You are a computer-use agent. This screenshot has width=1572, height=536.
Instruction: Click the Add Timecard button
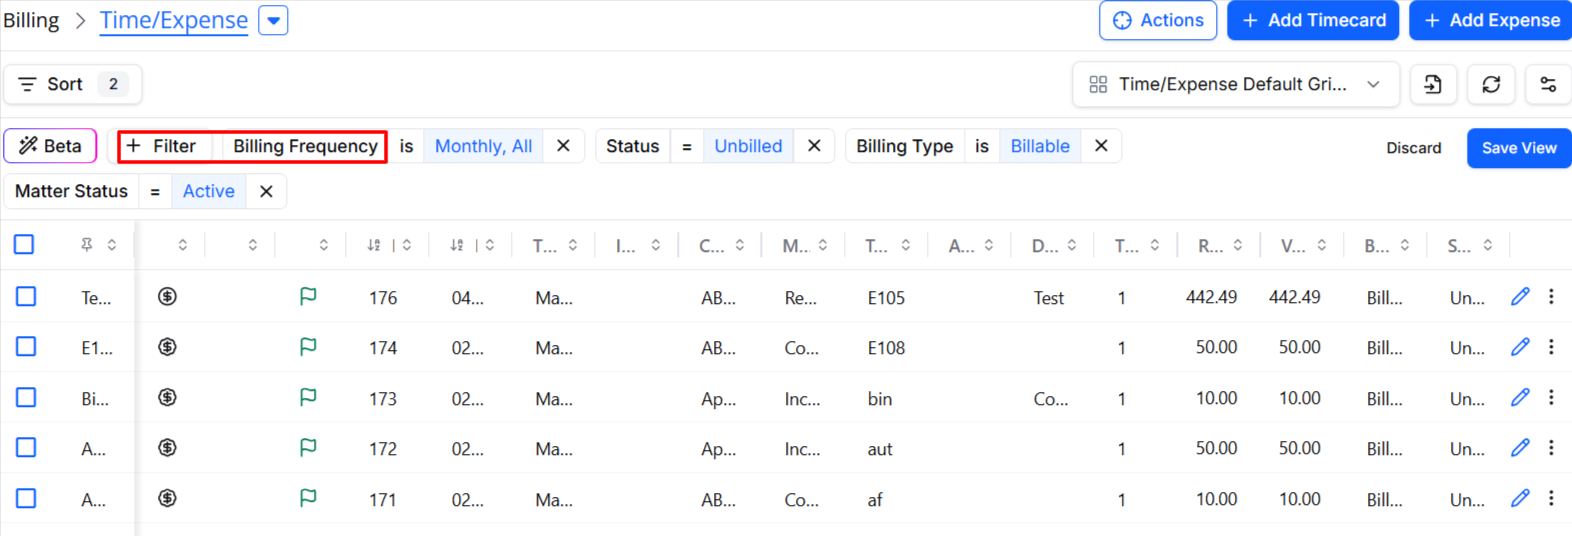(x=1313, y=20)
